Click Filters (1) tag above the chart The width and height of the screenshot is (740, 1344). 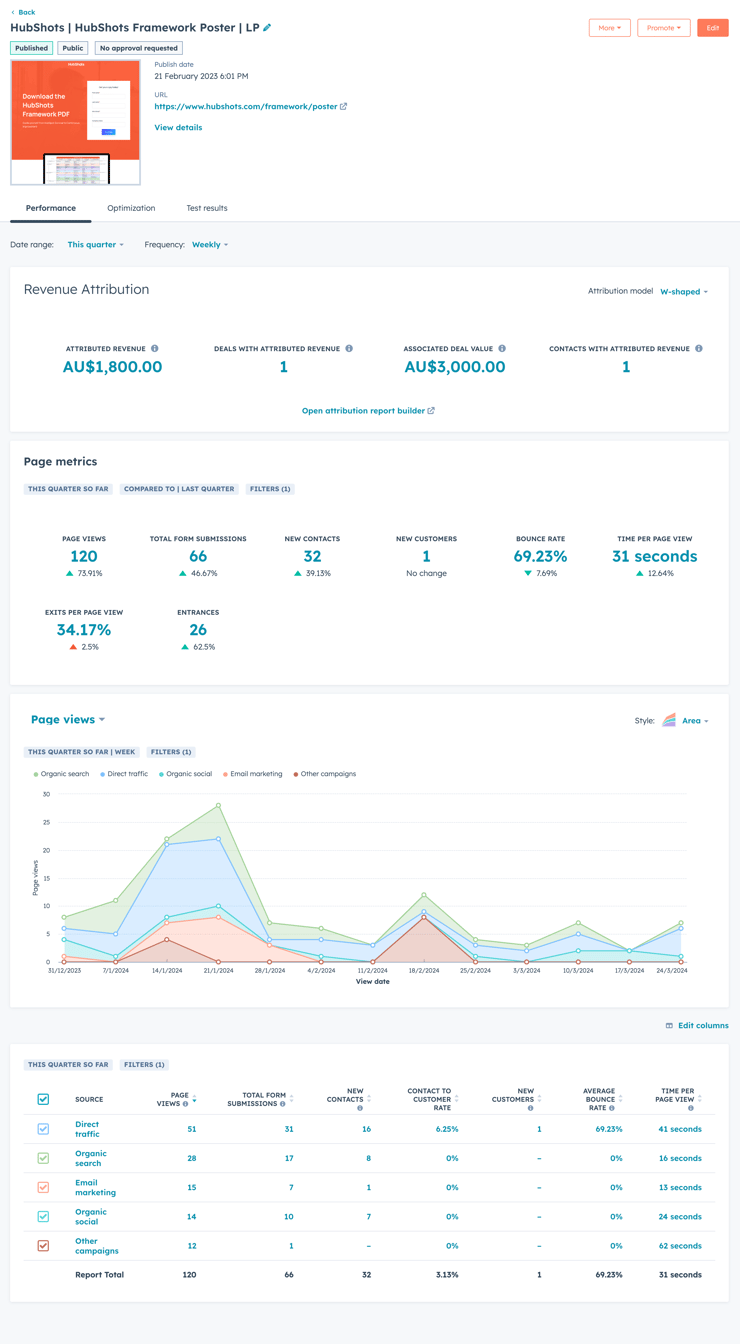coord(171,752)
